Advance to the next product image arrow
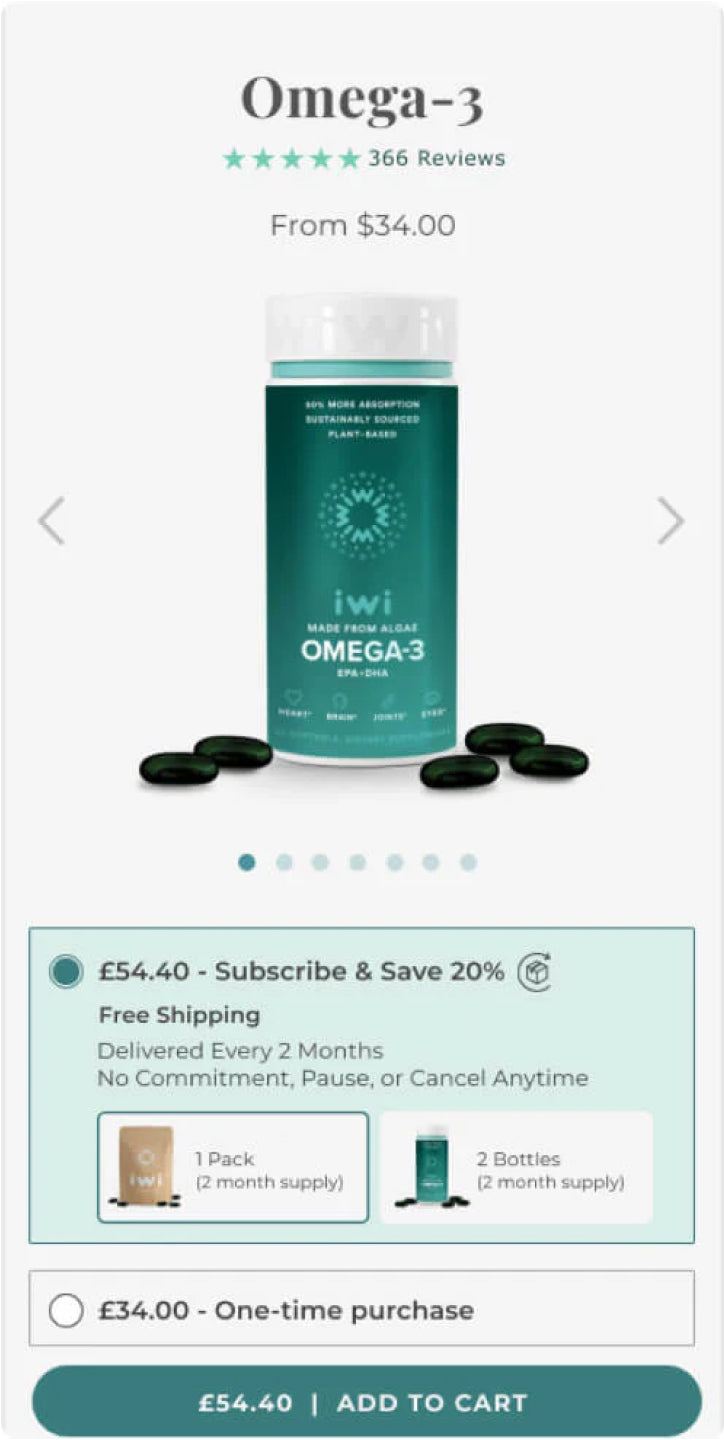The height and width of the screenshot is (1440, 724). (671, 520)
